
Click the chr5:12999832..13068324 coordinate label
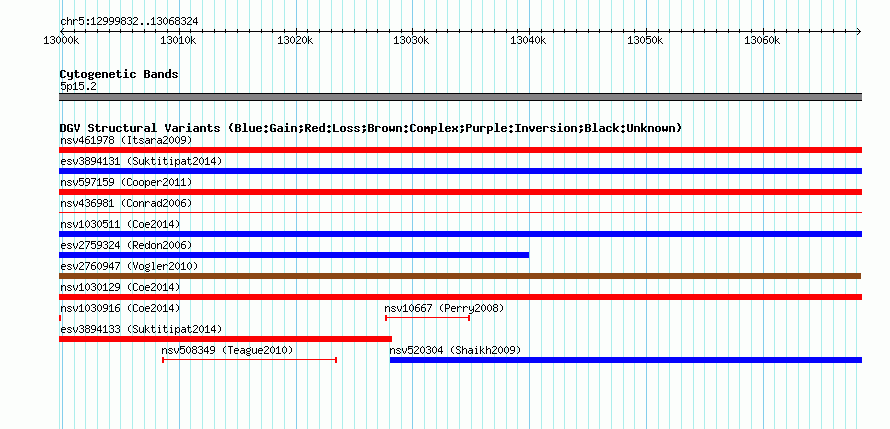click(x=129, y=22)
